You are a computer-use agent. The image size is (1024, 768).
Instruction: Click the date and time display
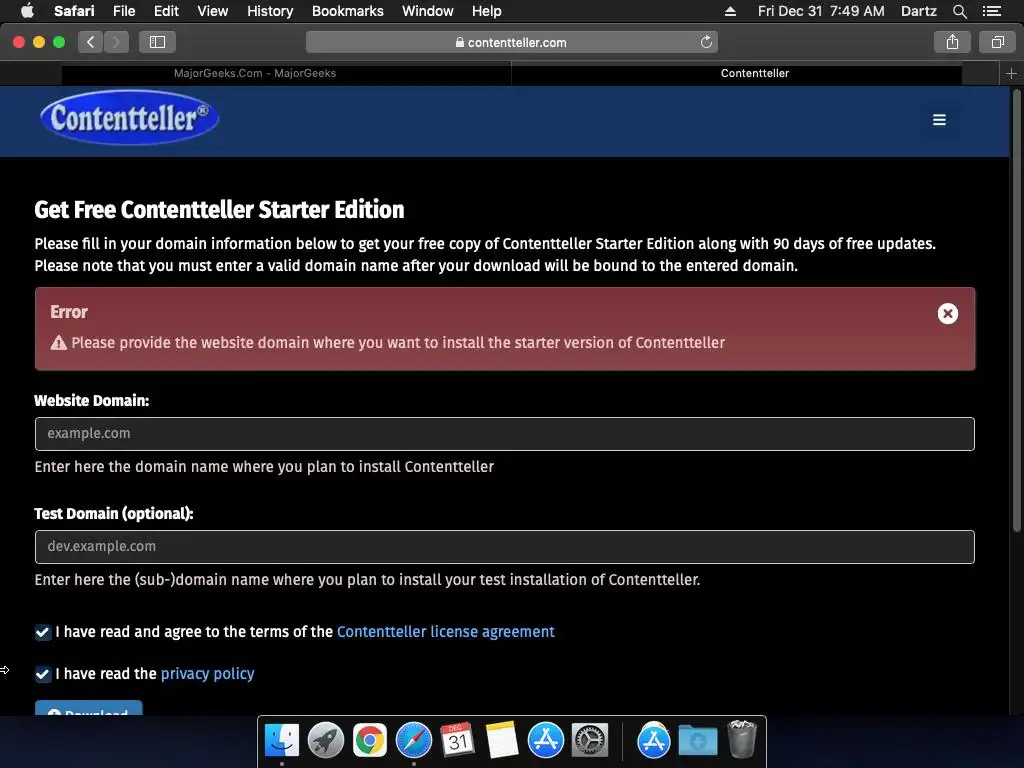pyautogui.click(x=821, y=10)
